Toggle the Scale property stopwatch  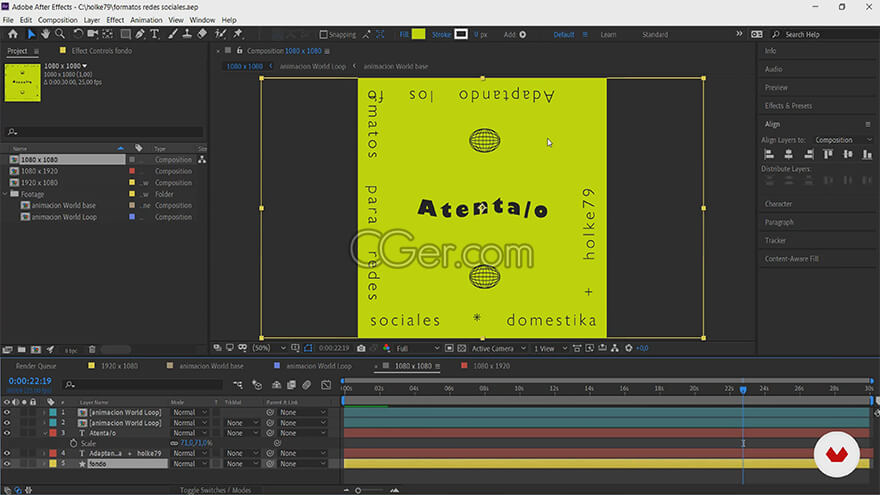(74, 443)
